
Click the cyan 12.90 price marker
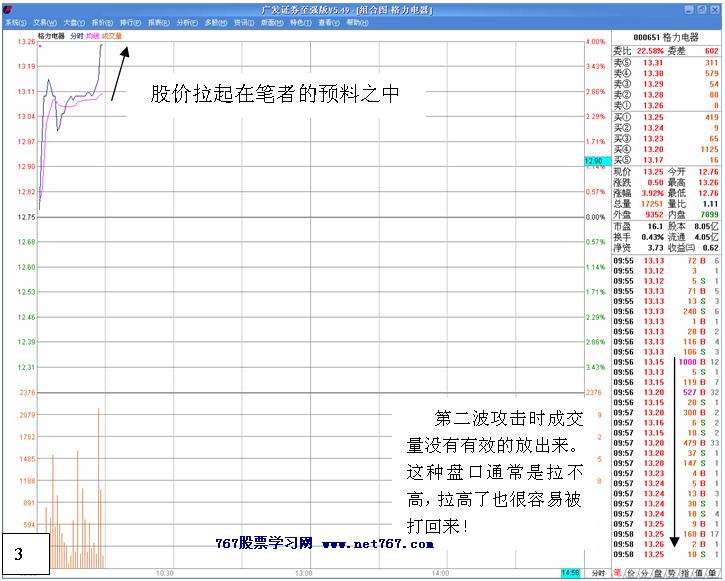(x=594, y=161)
